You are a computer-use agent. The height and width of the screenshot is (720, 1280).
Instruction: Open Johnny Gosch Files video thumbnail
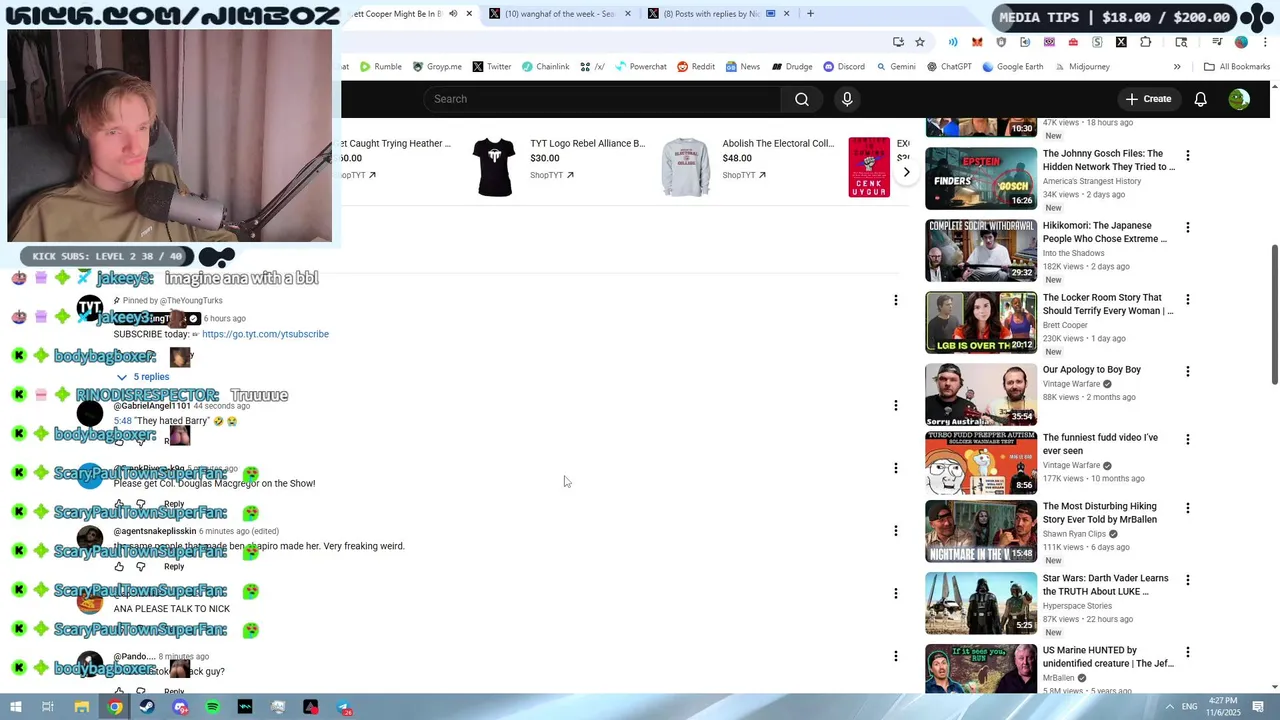(981, 178)
